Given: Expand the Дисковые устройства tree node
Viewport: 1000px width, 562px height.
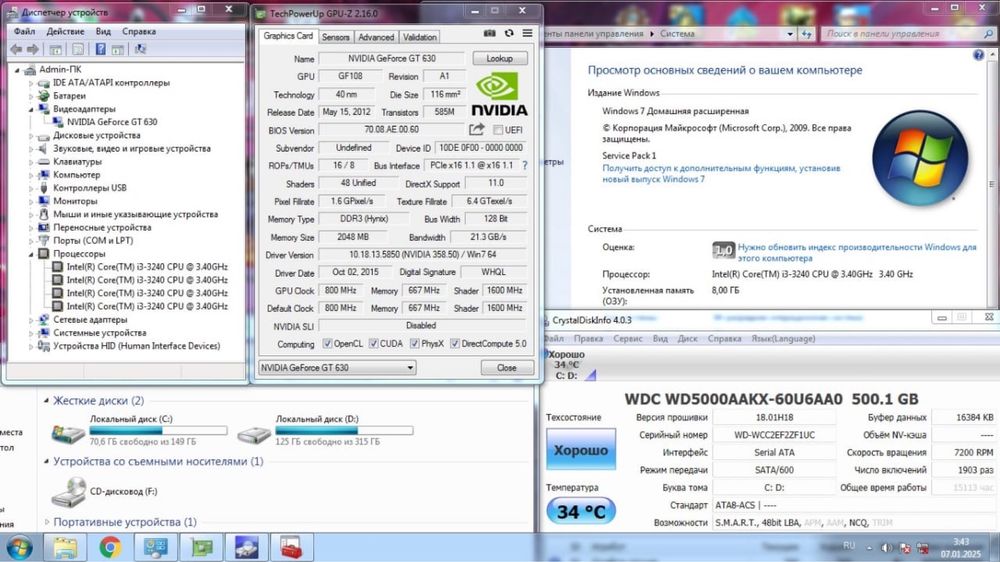Looking at the screenshot, I should [x=31, y=136].
